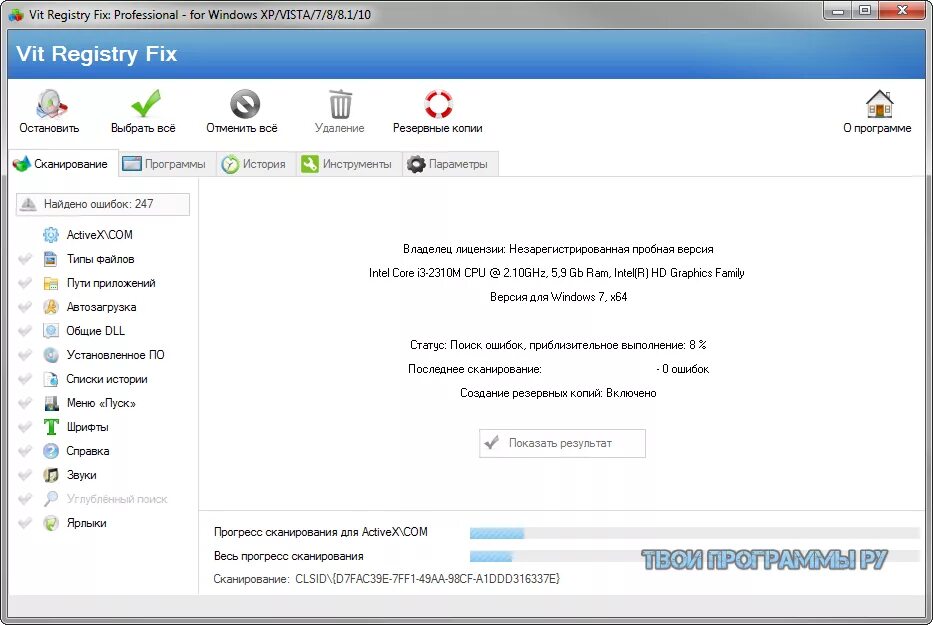Stop scanning with the Остановить icon
Viewport: 933px width, 625px height.
point(51,104)
